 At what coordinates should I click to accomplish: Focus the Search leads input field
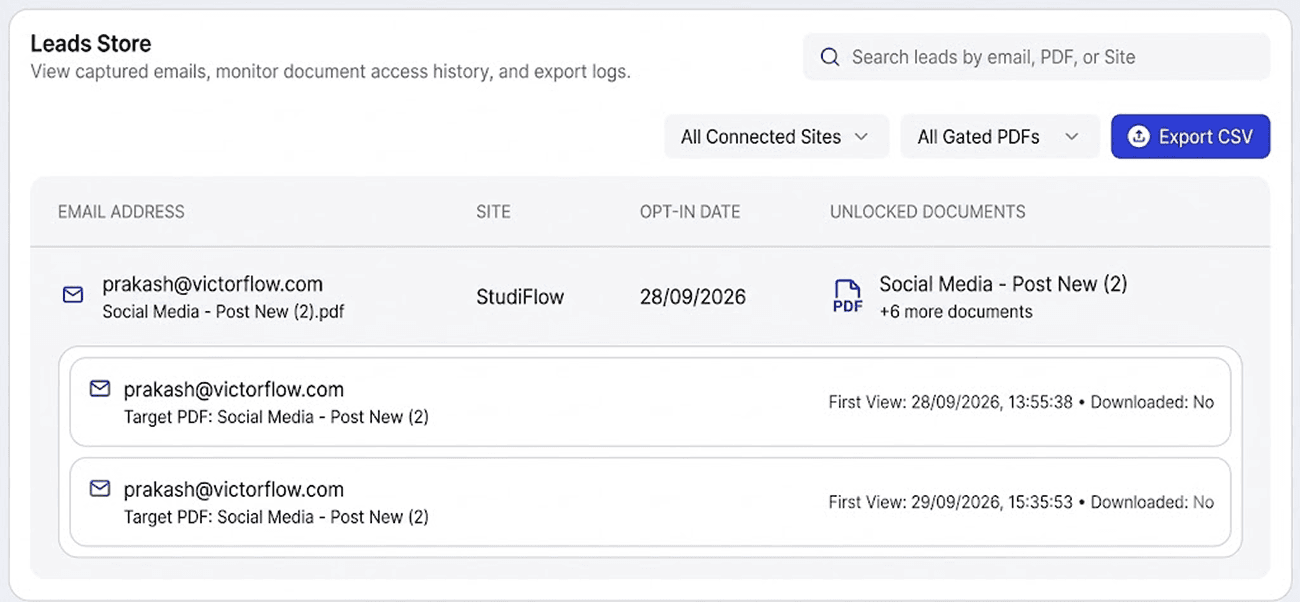click(1036, 57)
